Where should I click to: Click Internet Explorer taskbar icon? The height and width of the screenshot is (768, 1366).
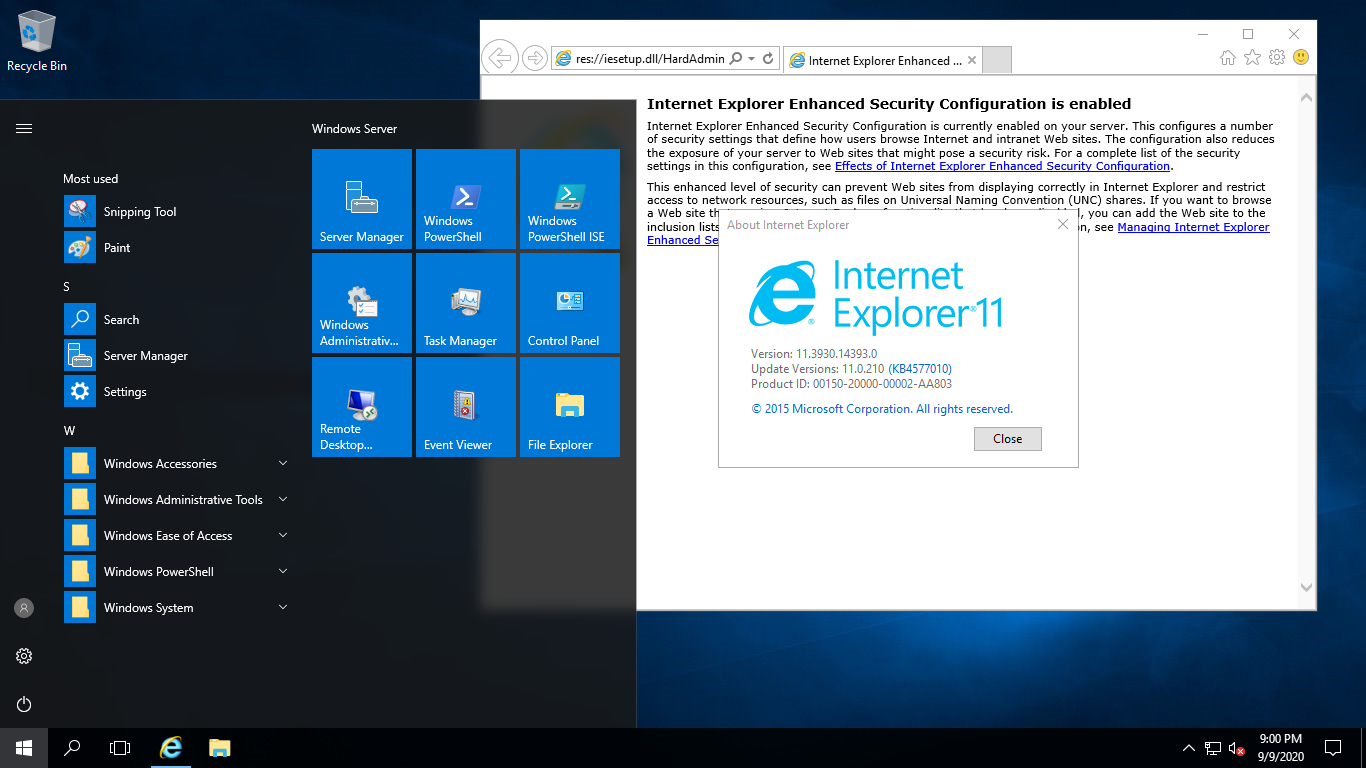coord(172,748)
